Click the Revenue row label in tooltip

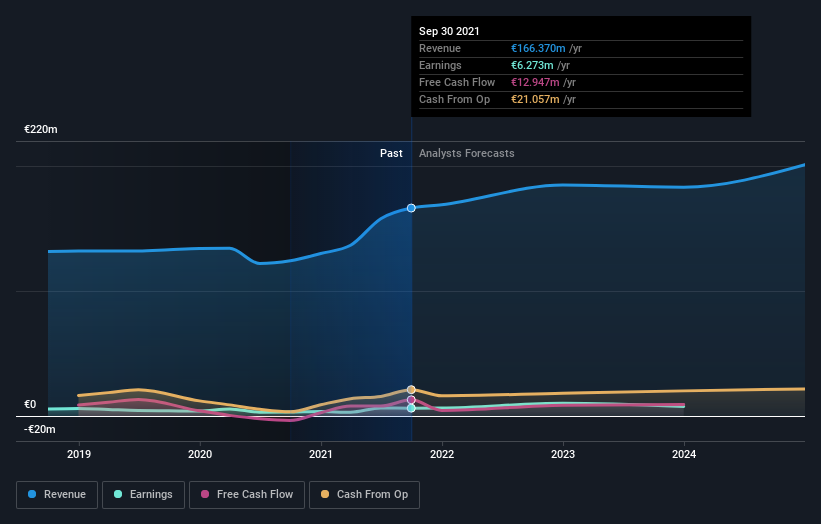pyautogui.click(x=440, y=48)
